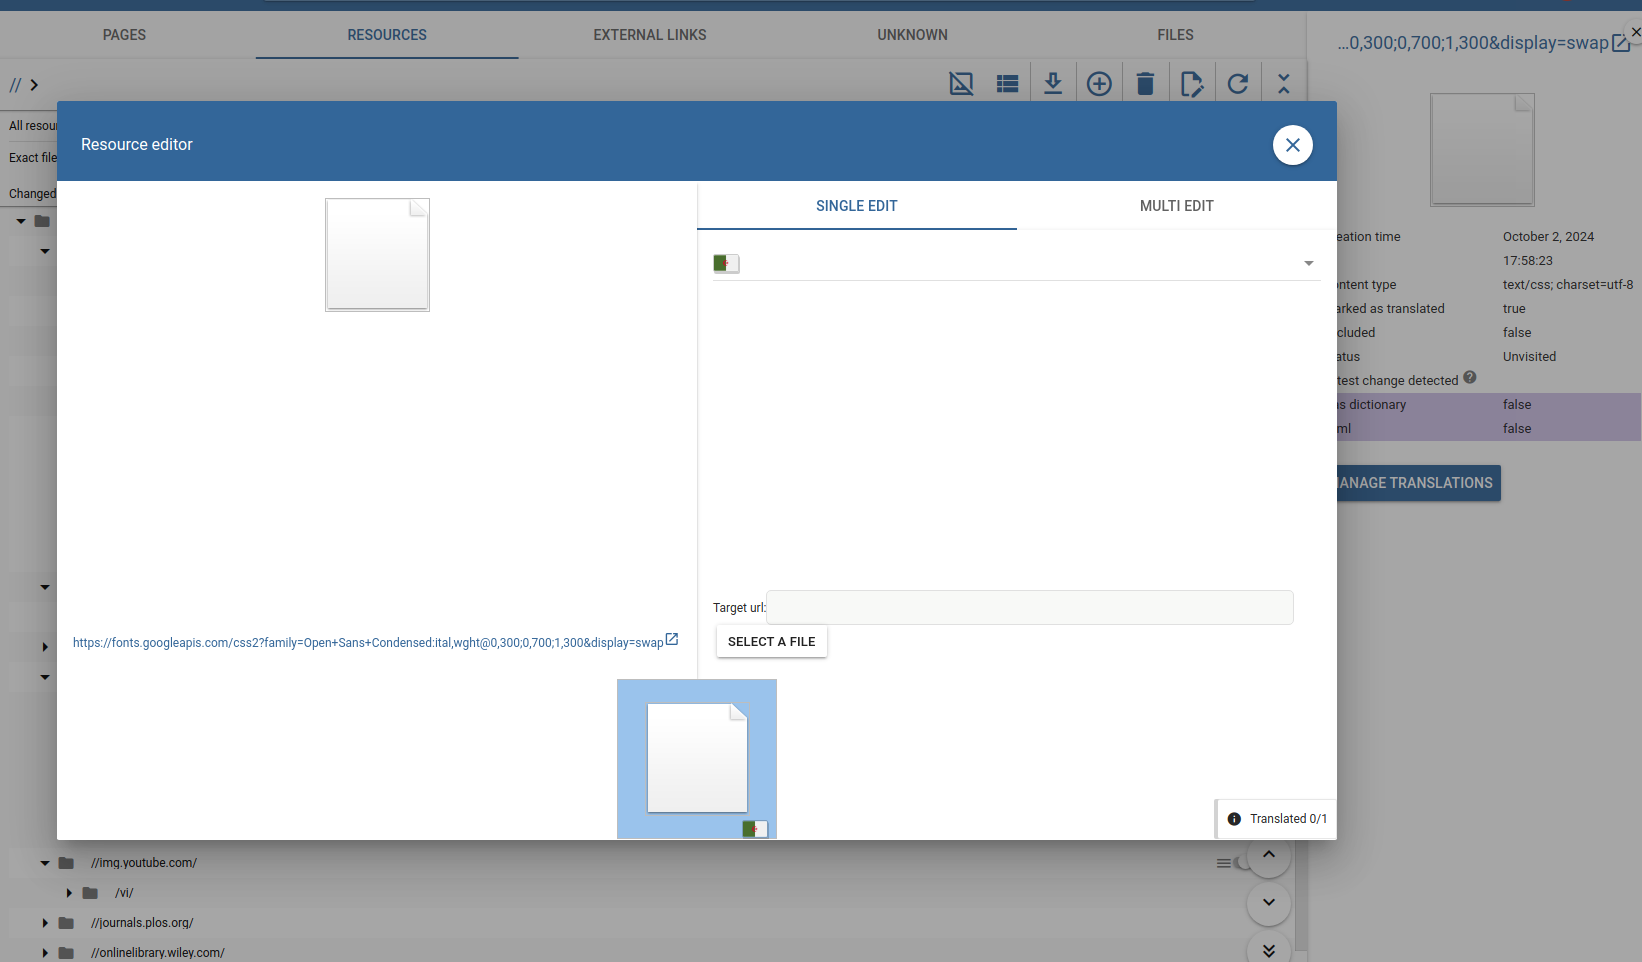Close the Resource editor dialog

coord(1292,145)
